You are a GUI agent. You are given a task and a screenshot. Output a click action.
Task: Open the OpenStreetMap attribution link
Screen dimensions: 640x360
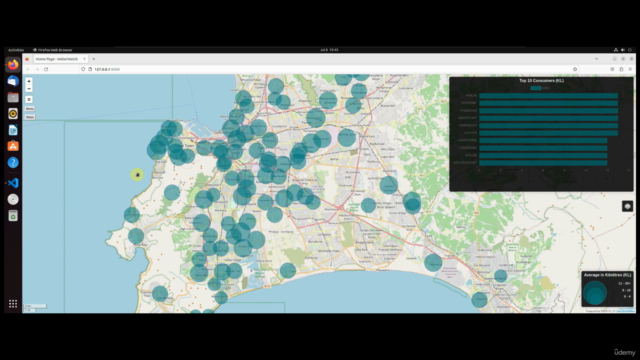click(x=625, y=311)
